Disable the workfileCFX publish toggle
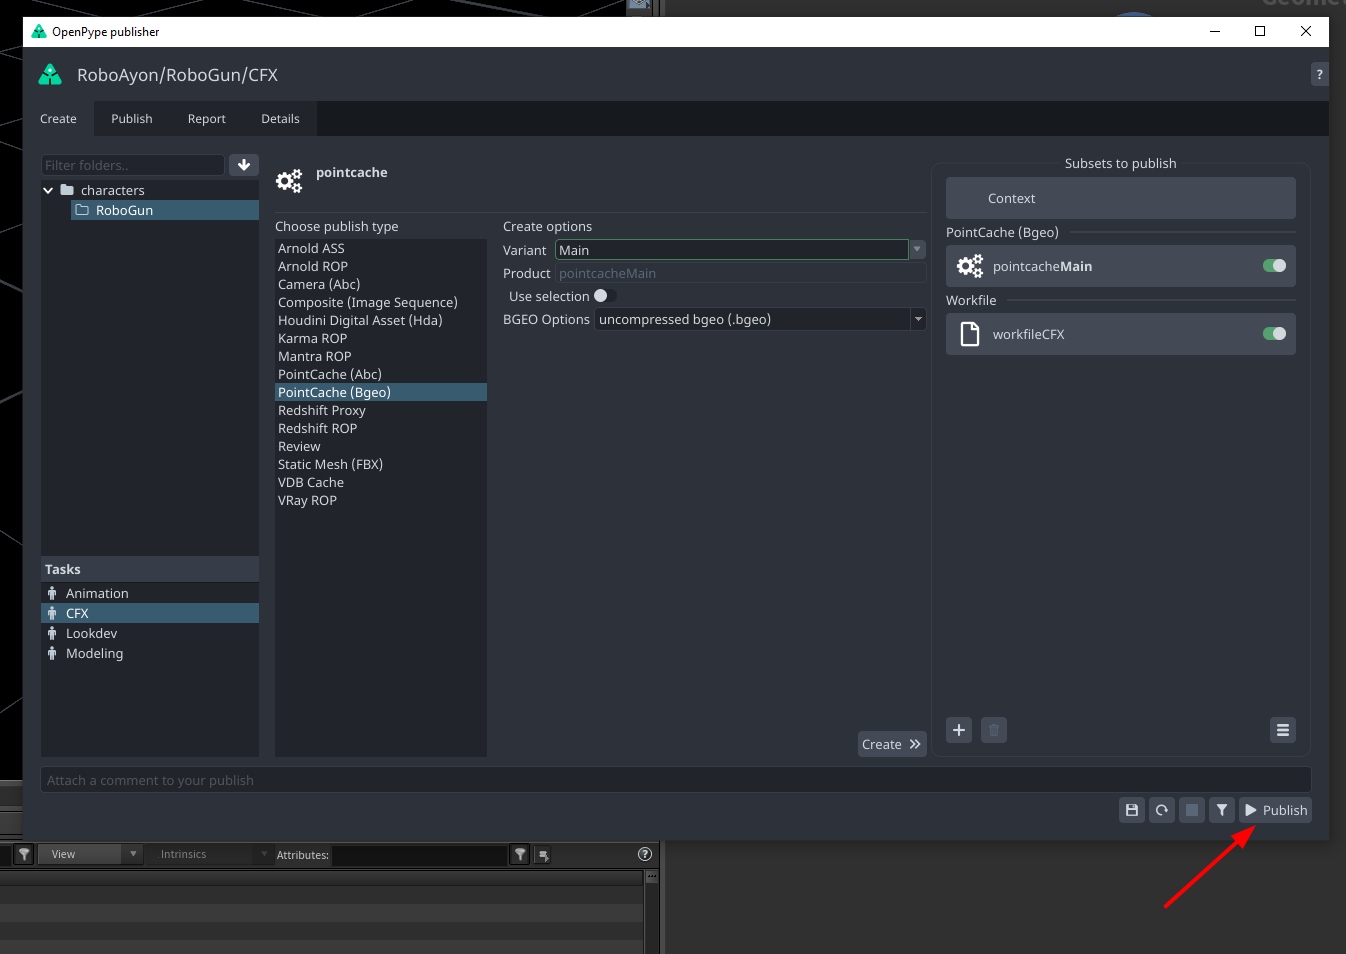 pos(1273,333)
